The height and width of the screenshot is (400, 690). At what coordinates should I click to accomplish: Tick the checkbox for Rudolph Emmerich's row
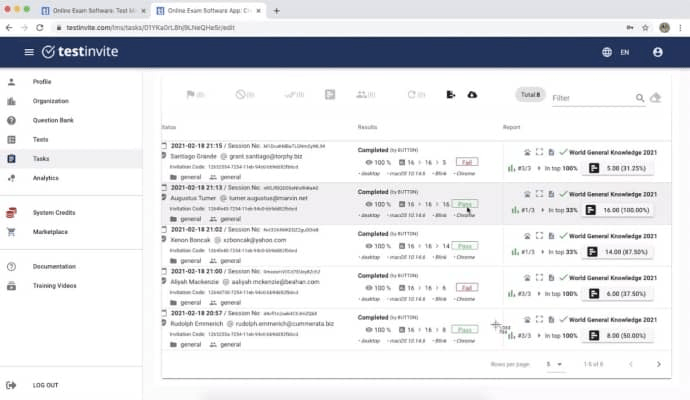point(164,313)
